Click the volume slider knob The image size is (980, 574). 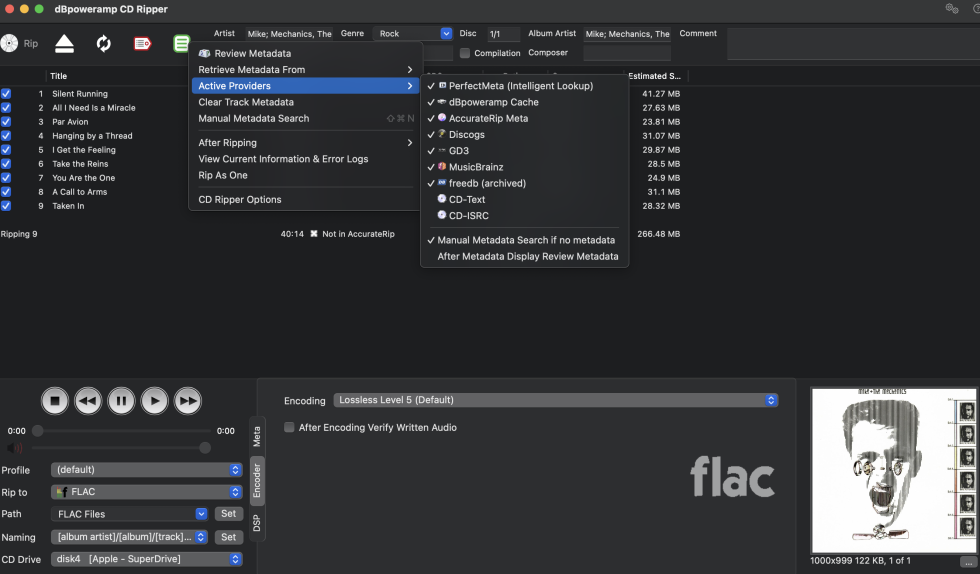coord(204,448)
